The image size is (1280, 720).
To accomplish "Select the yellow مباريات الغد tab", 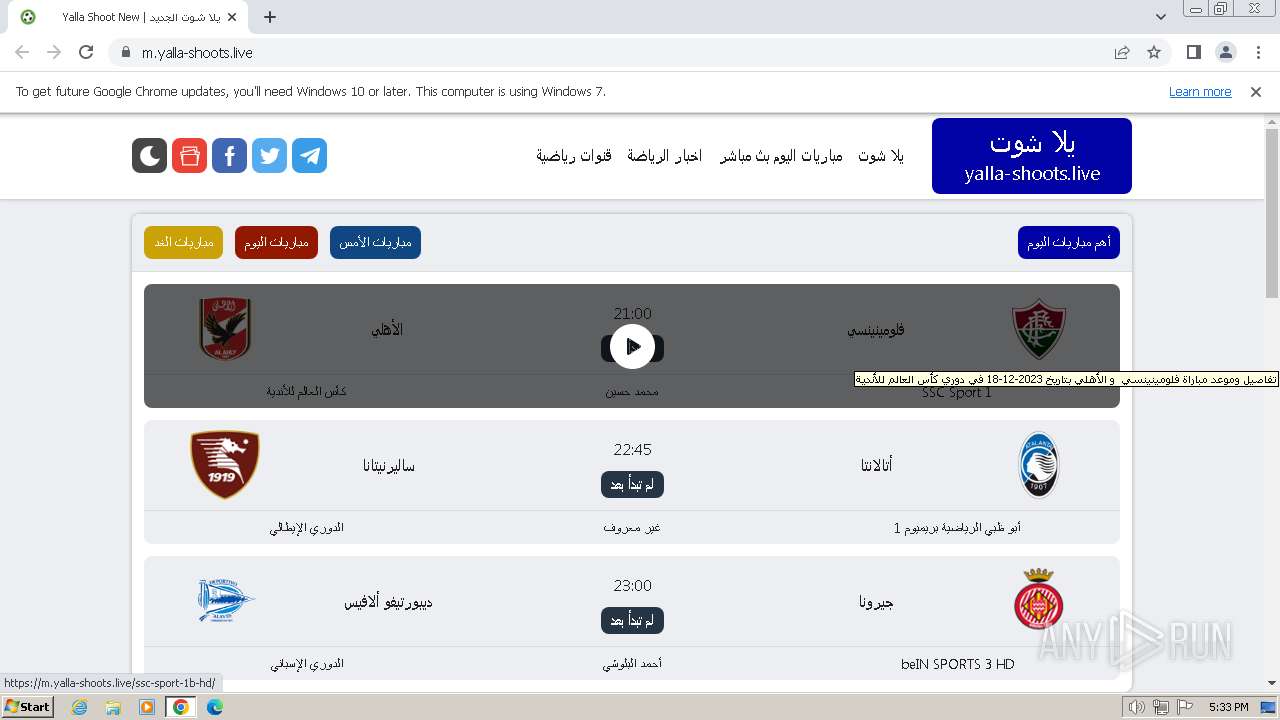I will [x=183, y=242].
